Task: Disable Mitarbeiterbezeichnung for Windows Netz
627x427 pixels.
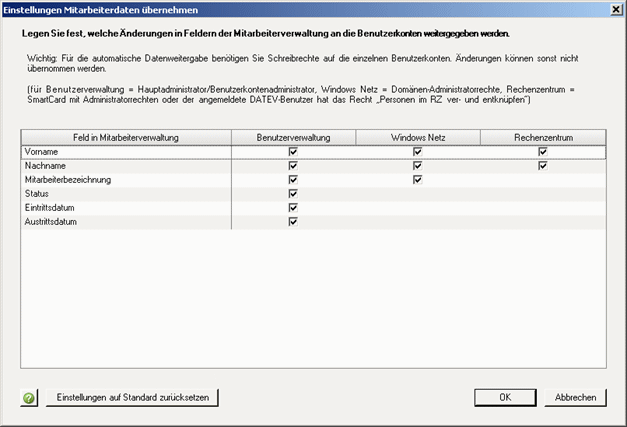Action: (417, 180)
